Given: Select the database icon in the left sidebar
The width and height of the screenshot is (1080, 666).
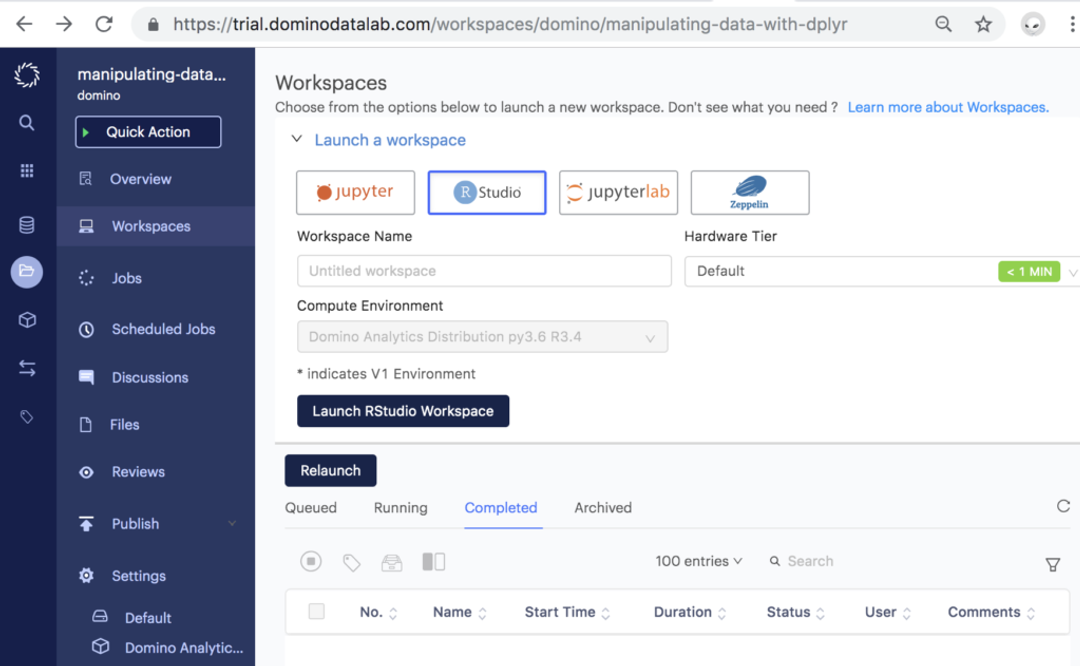Looking at the screenshot, I should [x=26, y=224].
